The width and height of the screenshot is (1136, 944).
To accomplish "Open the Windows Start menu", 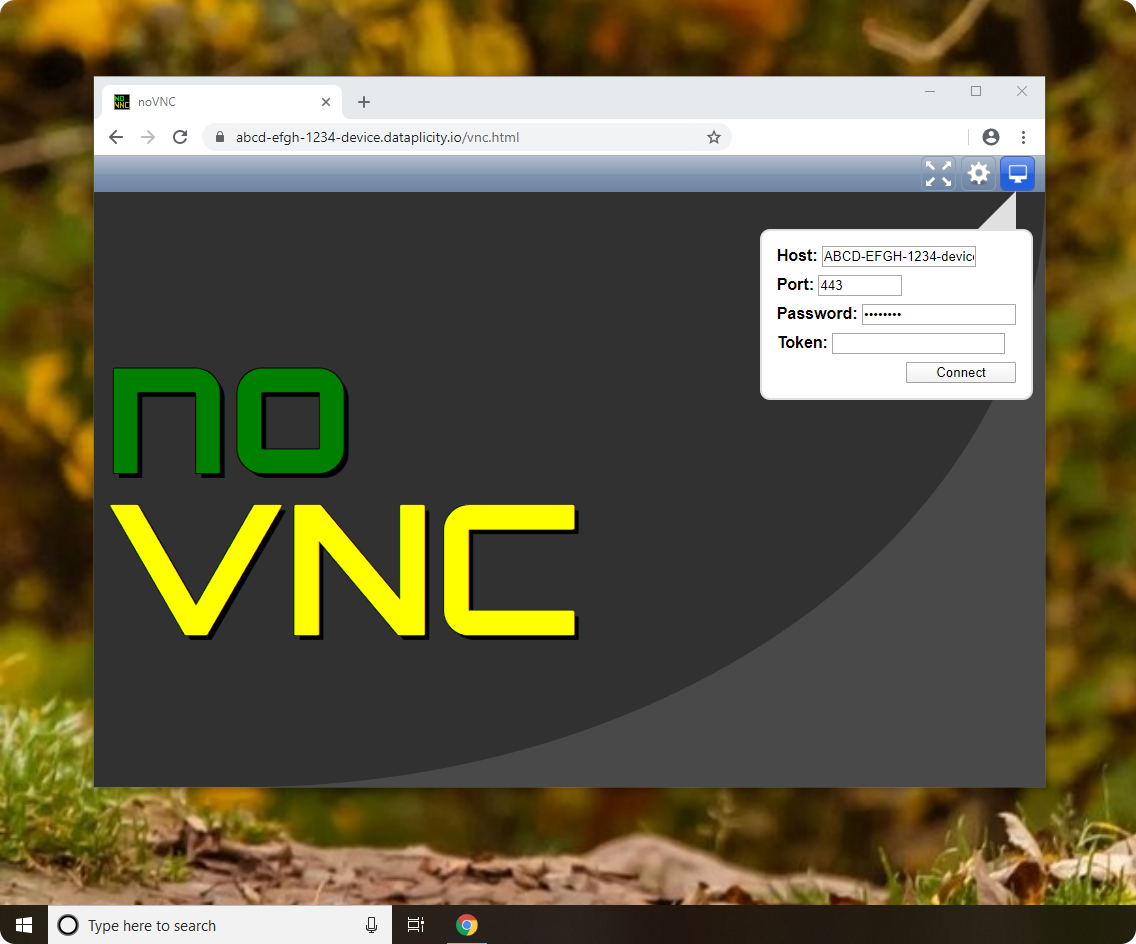I will [x=24, y=925].
